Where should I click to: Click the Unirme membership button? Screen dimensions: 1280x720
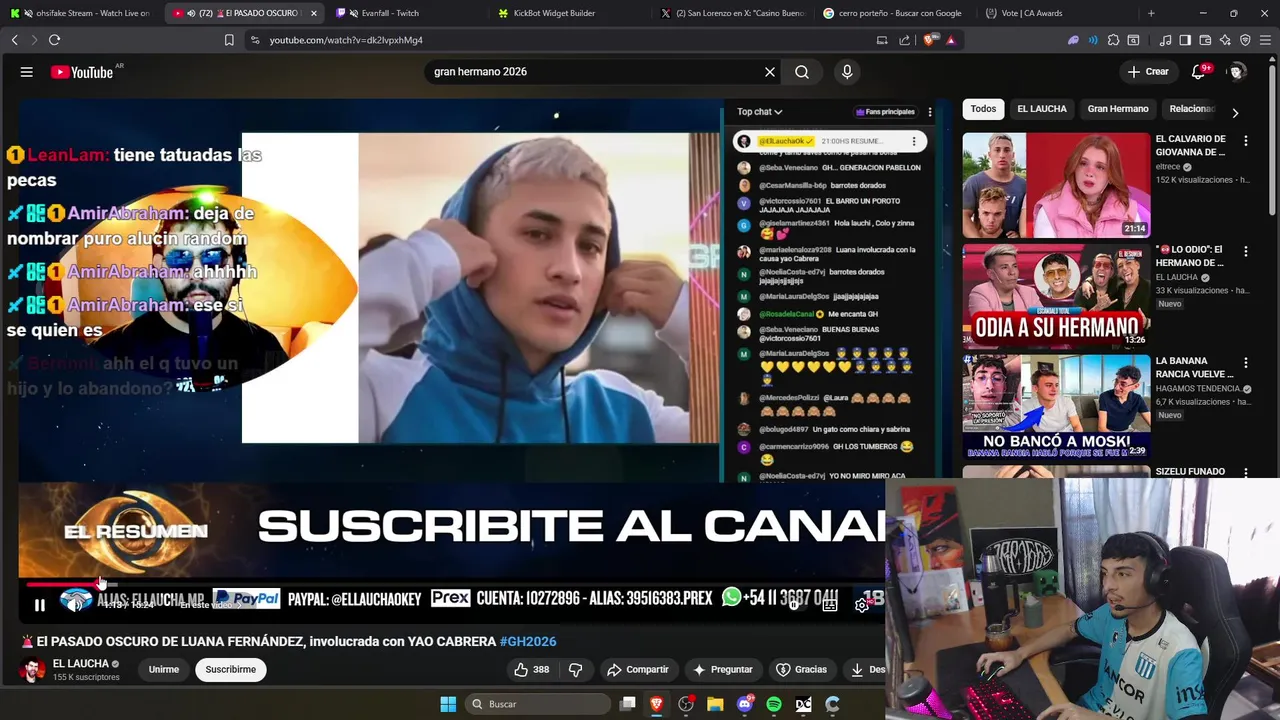click(164, 670)
